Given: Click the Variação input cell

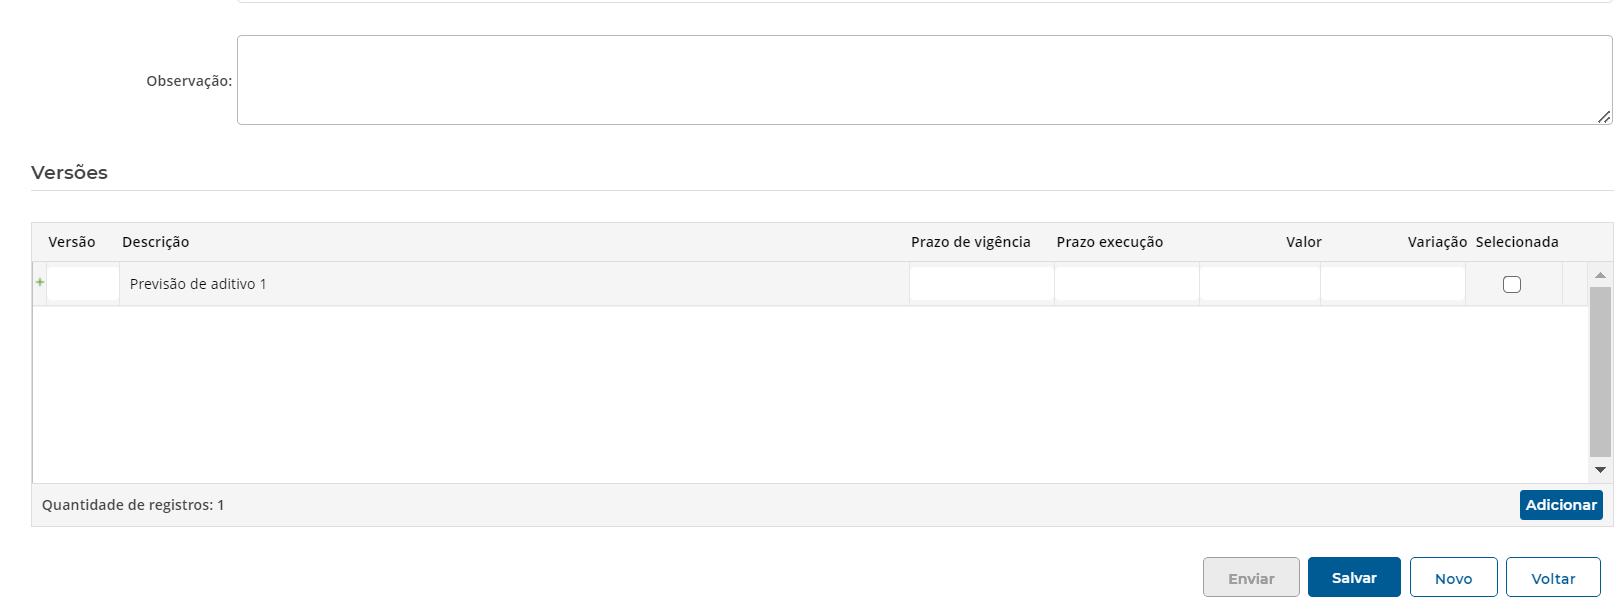Looking at the screenshot, I should pyautogui.click(x=1392, y=284).
